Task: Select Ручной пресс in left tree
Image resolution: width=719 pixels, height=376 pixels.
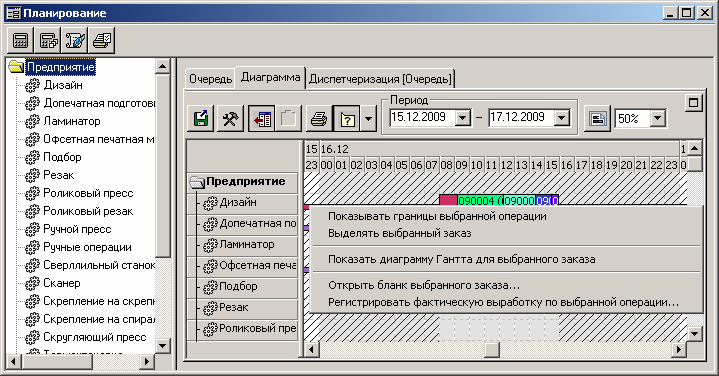Action: coord(77,229)
